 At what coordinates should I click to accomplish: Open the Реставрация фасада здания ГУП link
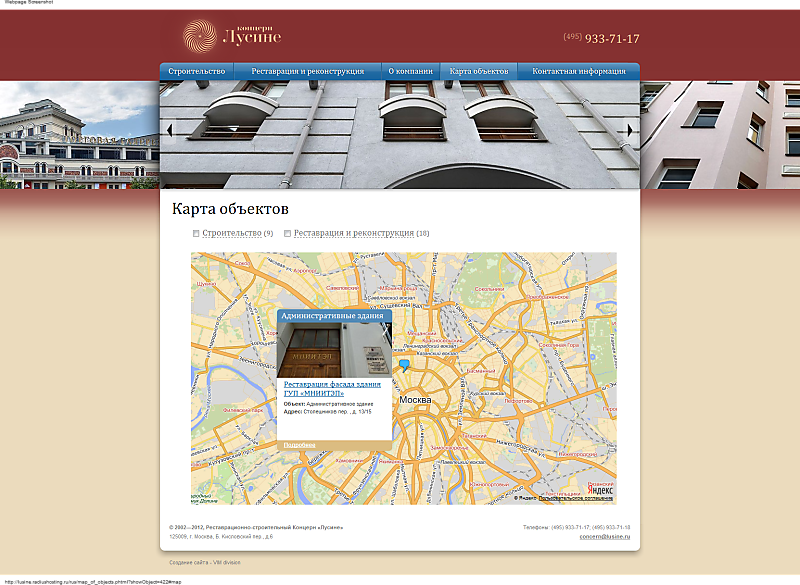[x=332, y=389]
